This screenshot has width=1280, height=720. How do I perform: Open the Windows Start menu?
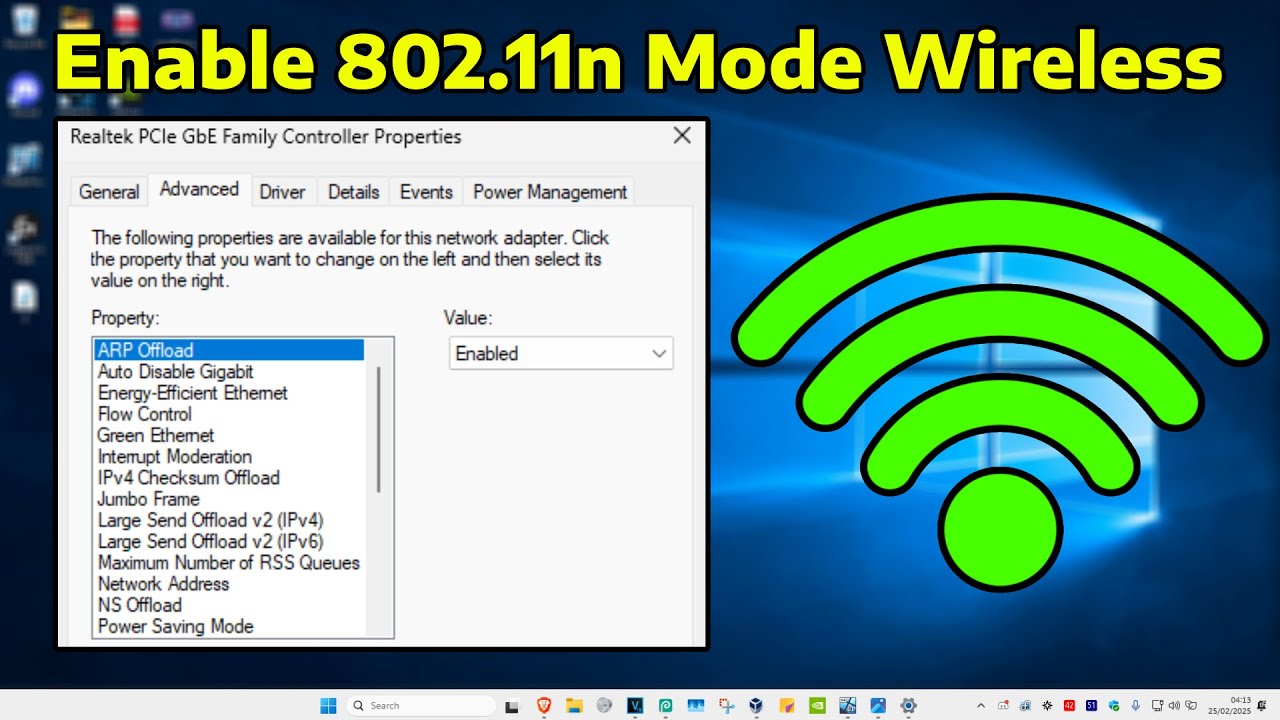328,705
